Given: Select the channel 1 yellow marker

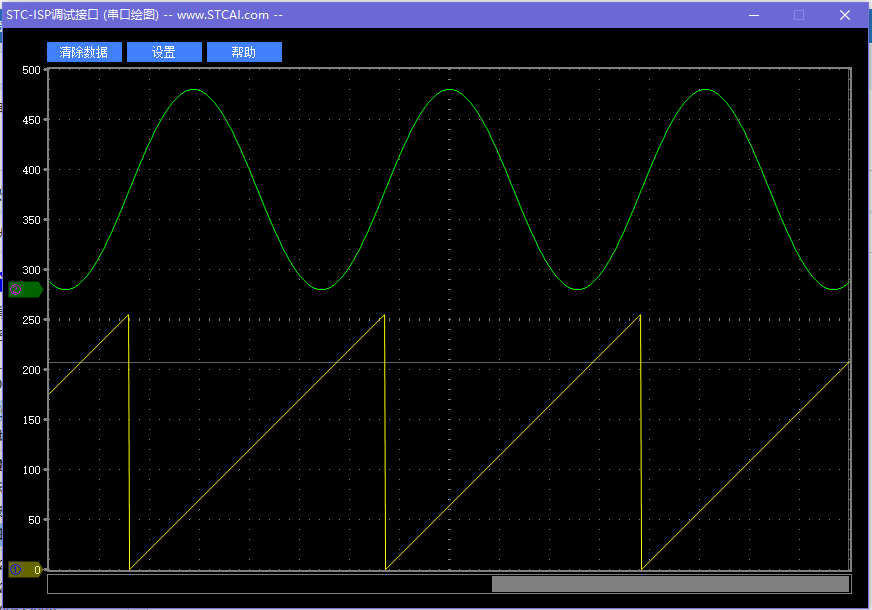Looking at the screenshot, I should (25, 569).
